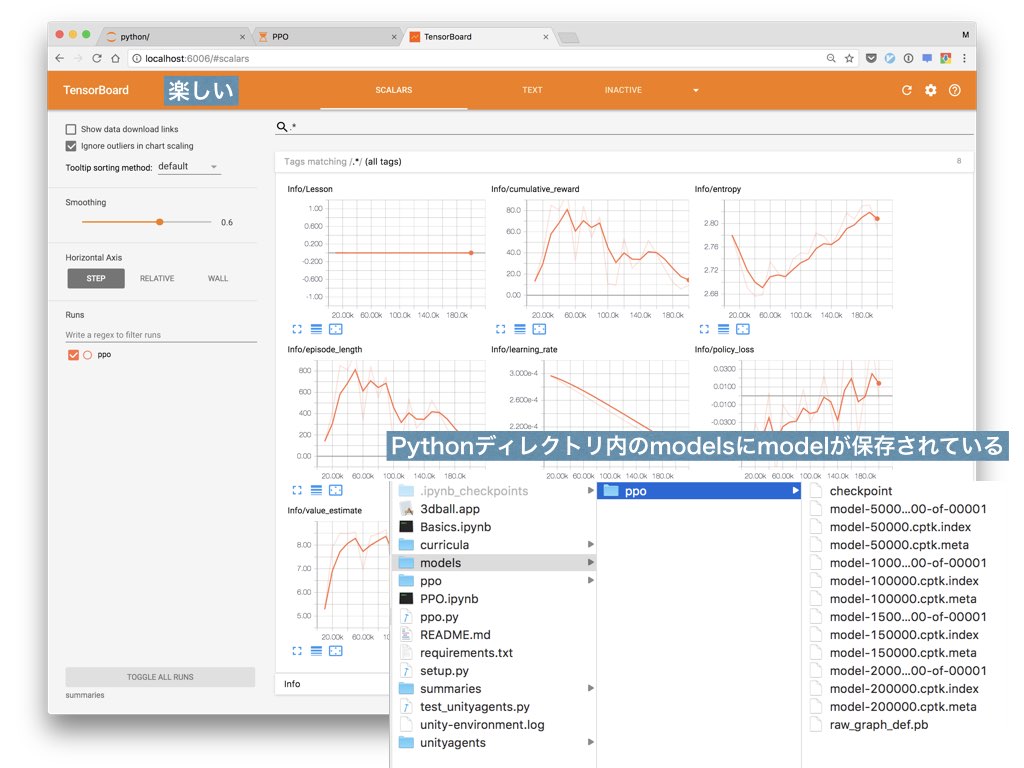
Task: Go to browser home page icon
Action: click(x=116, y=58)
